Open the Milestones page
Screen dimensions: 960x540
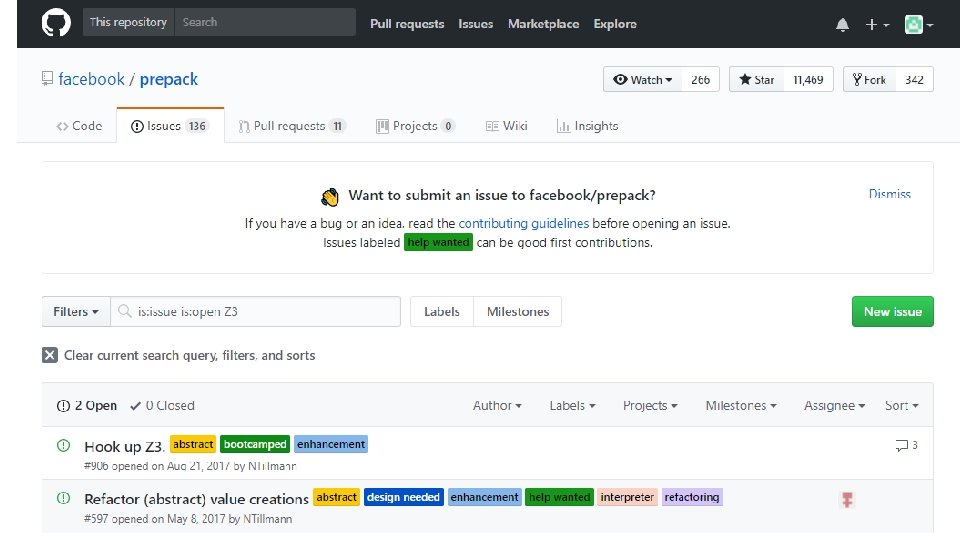[518, 312]
